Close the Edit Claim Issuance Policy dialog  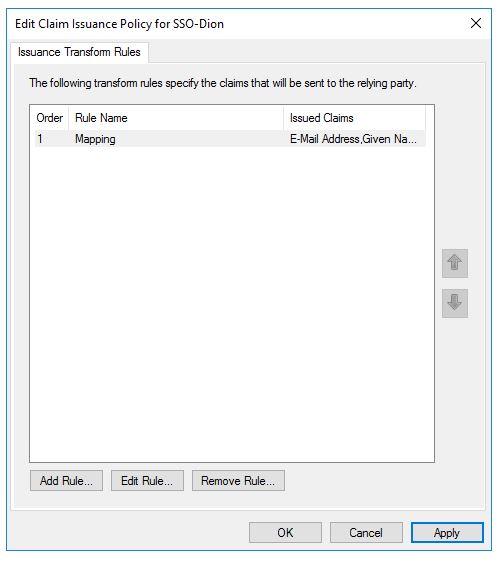[476, 23]
